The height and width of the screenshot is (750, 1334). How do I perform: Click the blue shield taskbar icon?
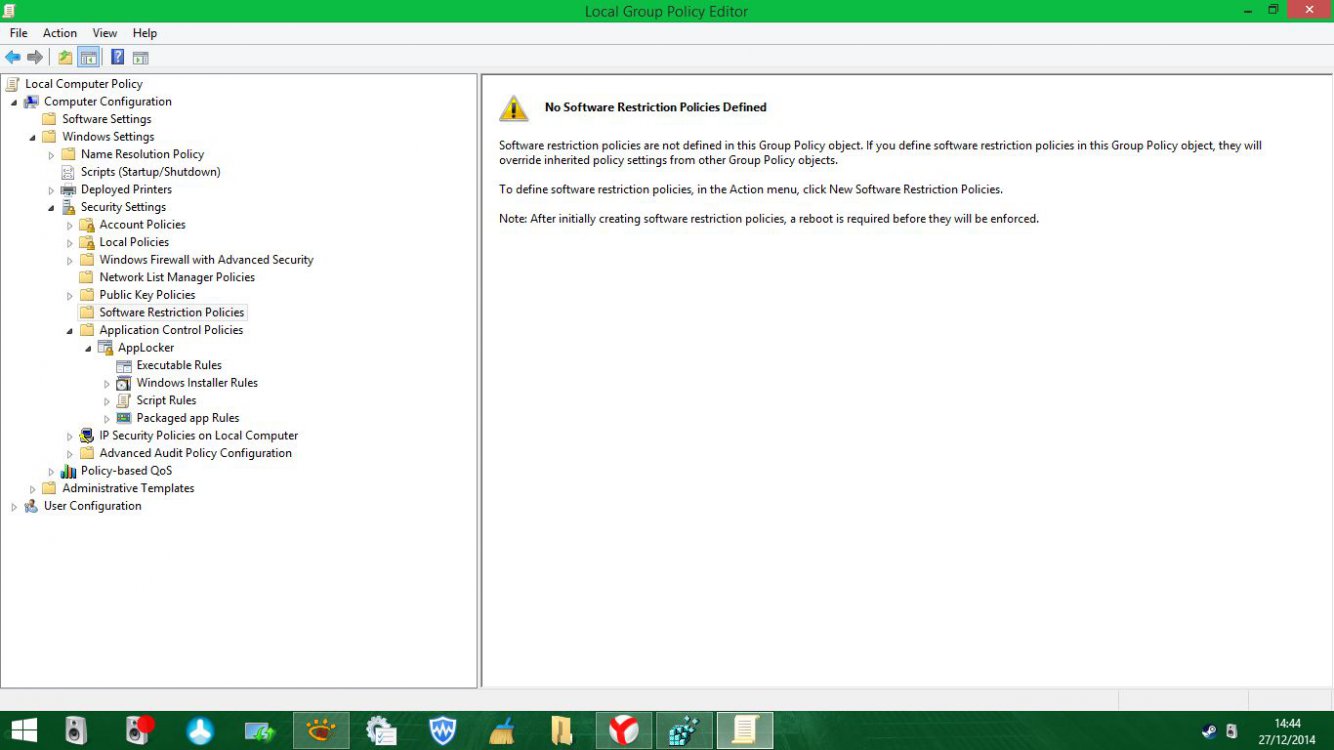(442, 731)
